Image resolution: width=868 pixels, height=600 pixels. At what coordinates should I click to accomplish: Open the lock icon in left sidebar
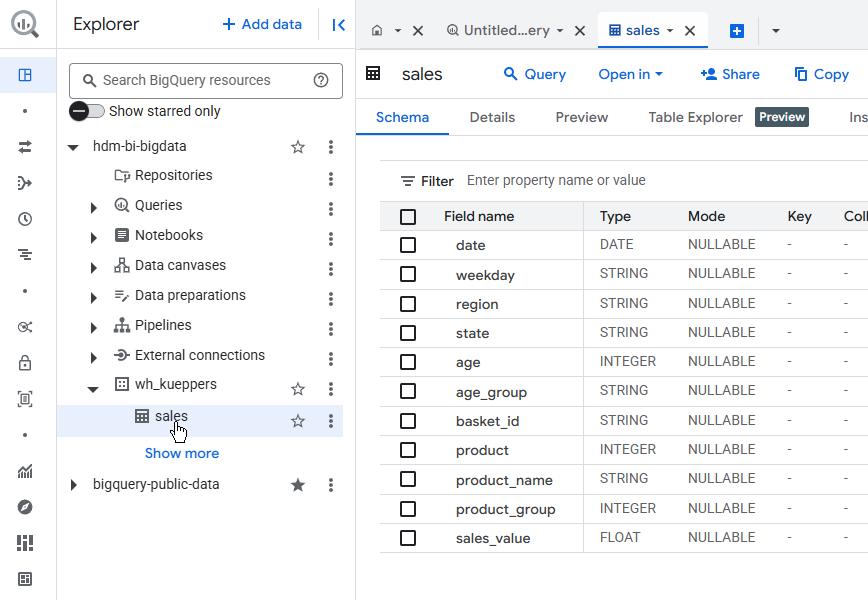[x=25, y=363]
